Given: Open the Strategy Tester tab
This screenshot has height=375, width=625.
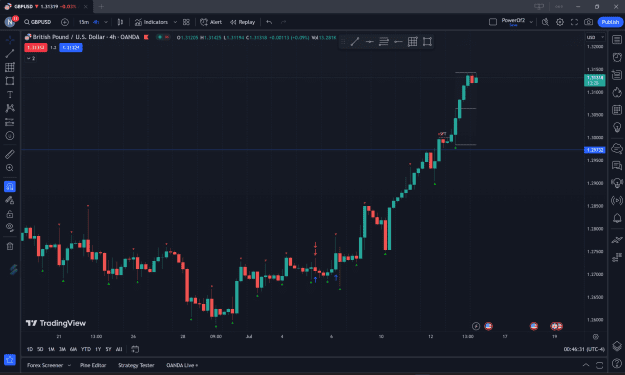Looking at the screenshot, I should pyautogui.click(x=136, y=365).
